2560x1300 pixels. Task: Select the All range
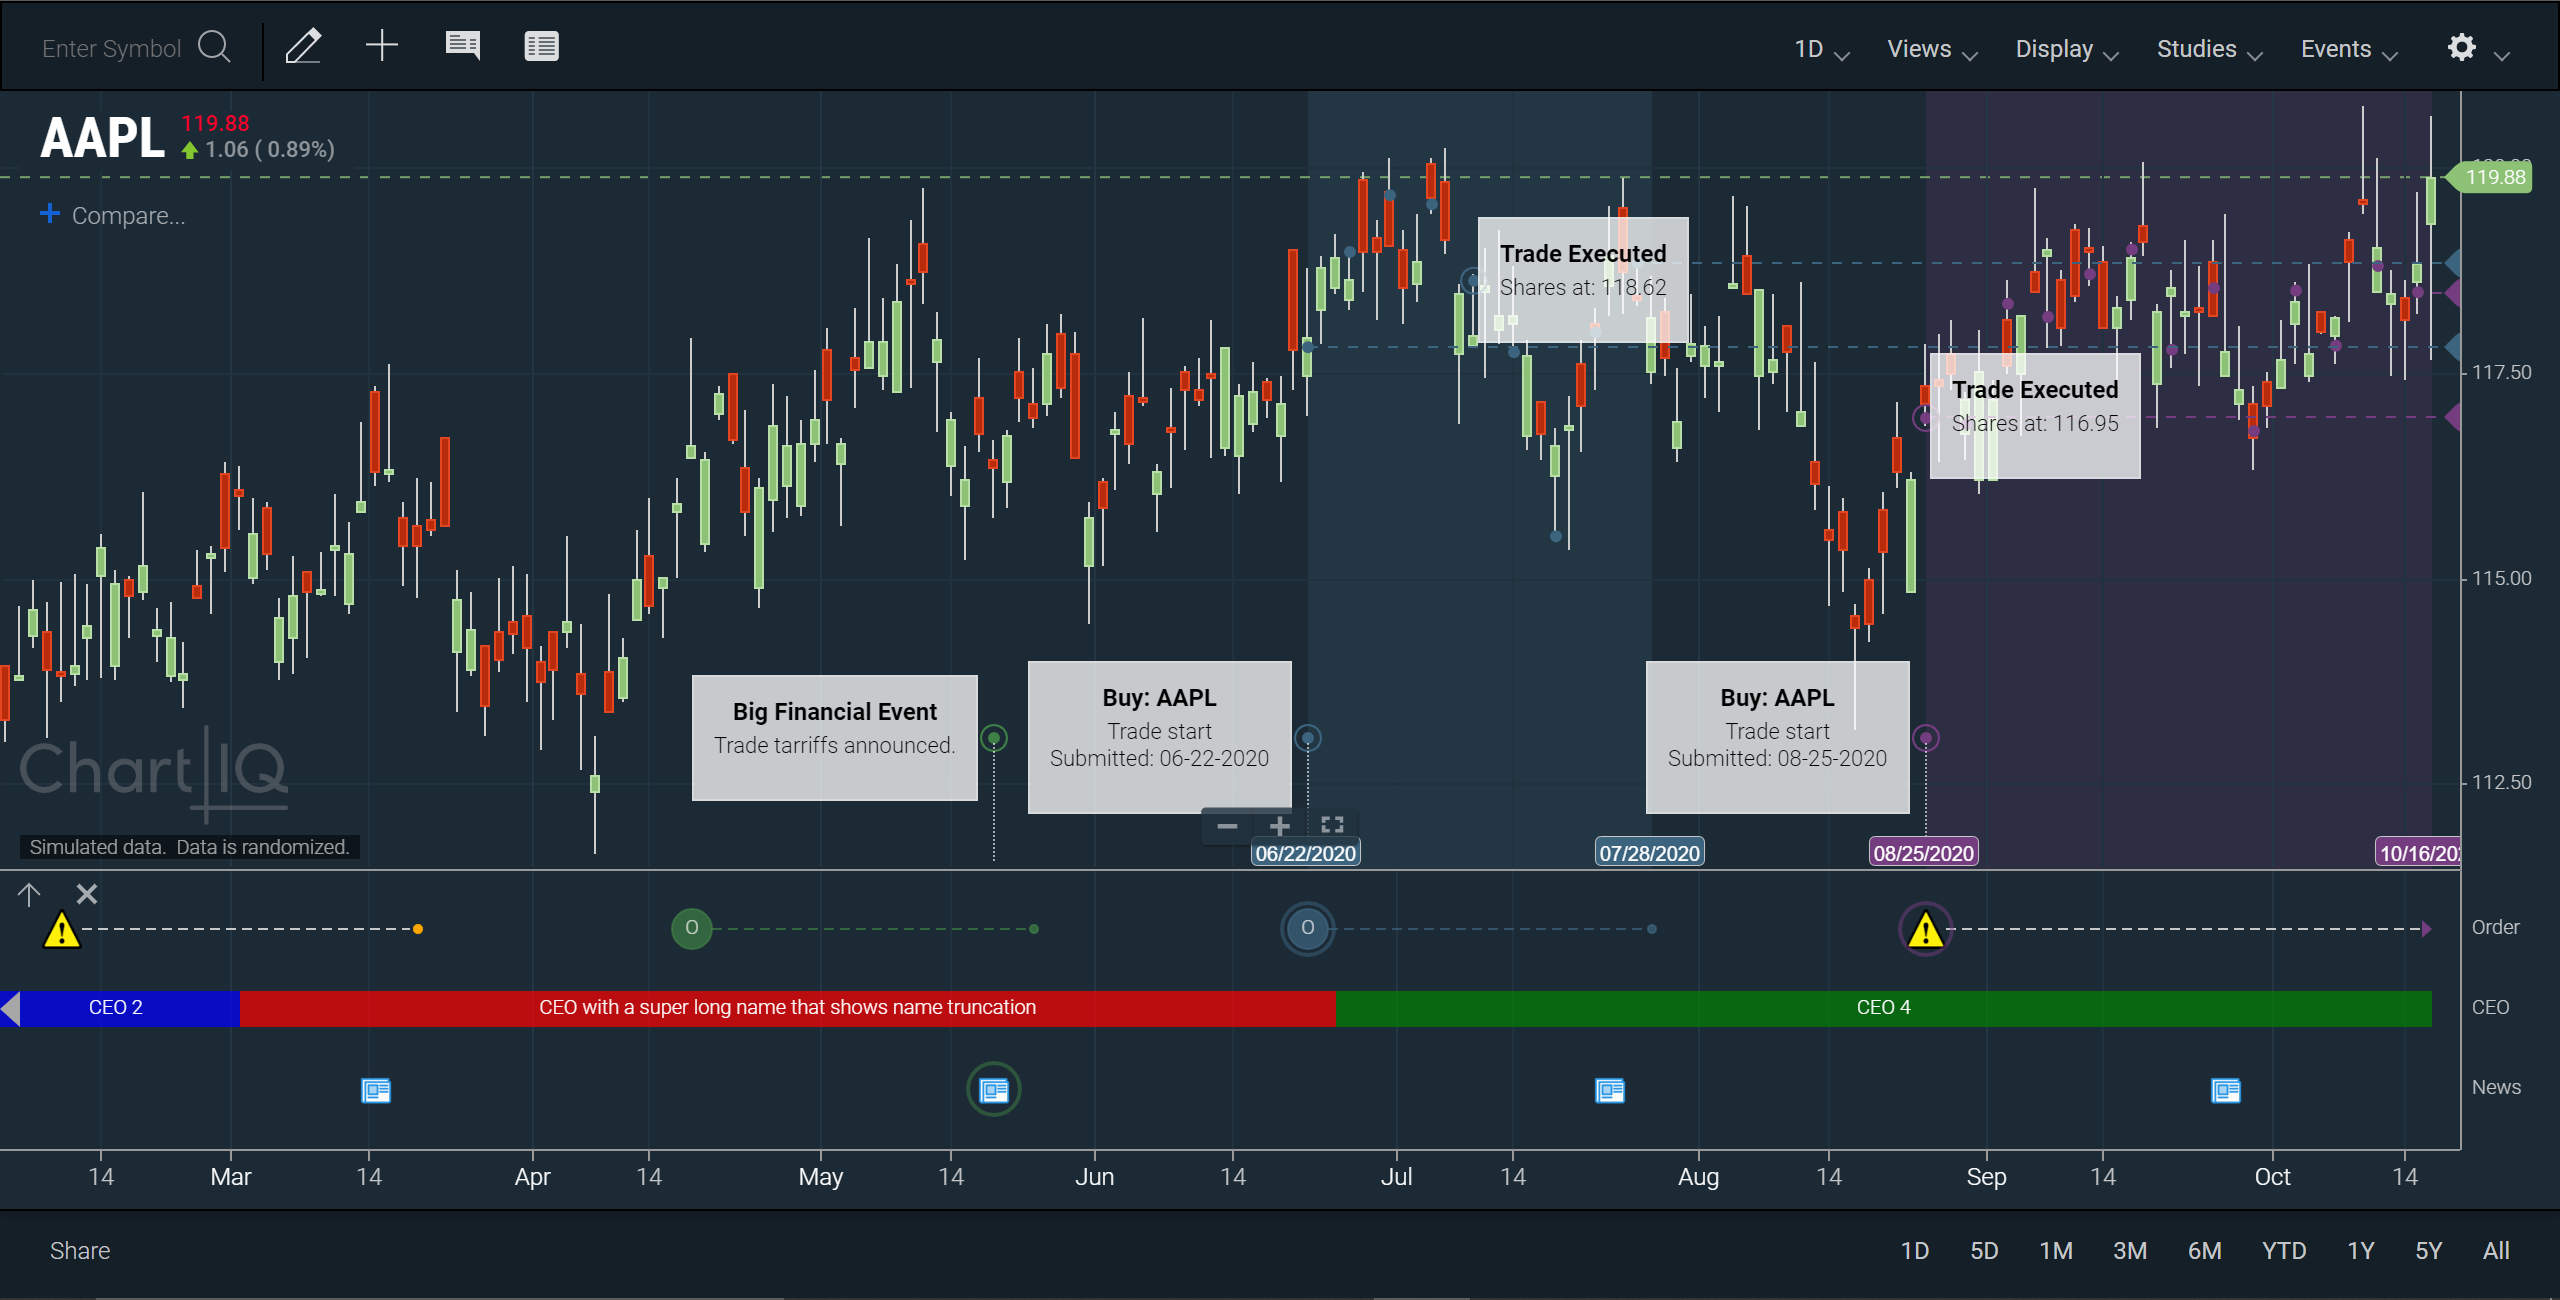click(x=2496, y=1251)
